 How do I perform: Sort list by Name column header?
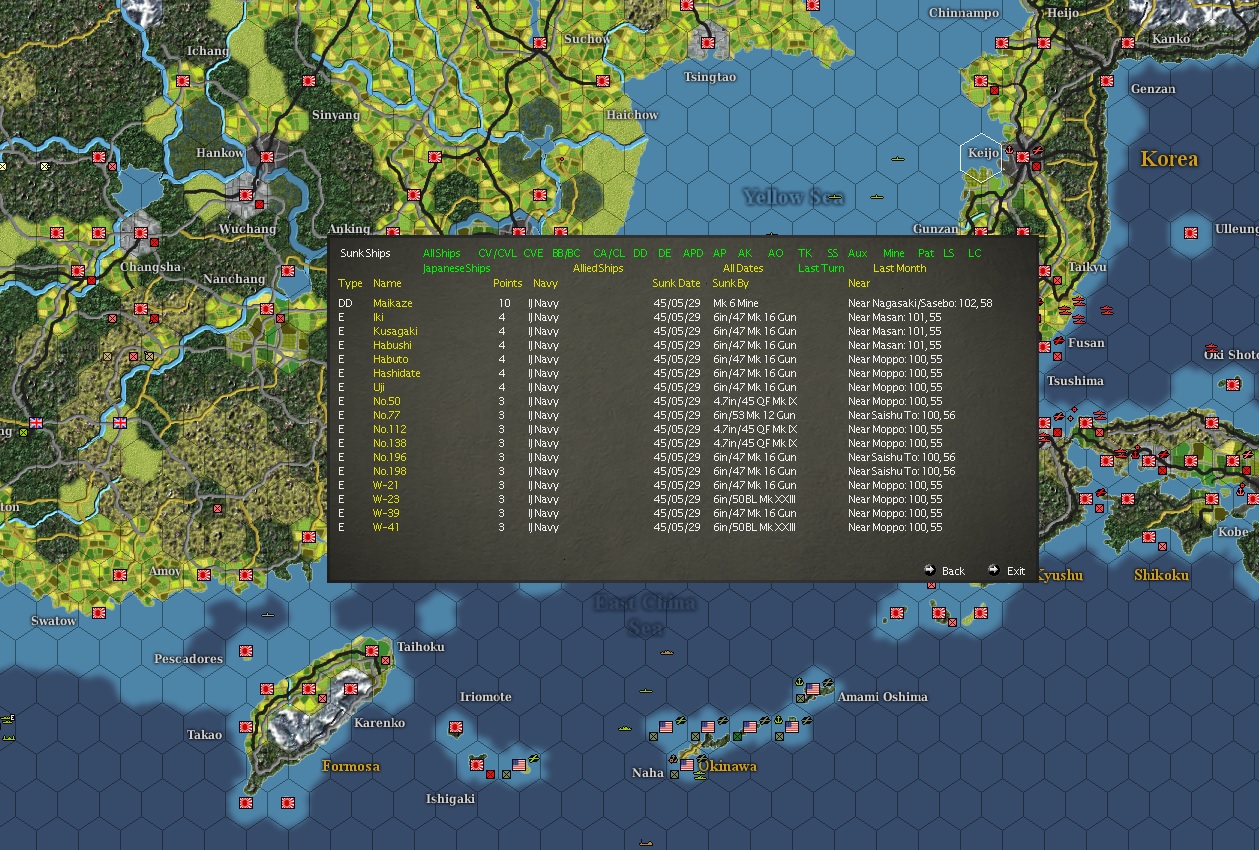[387, 284]
